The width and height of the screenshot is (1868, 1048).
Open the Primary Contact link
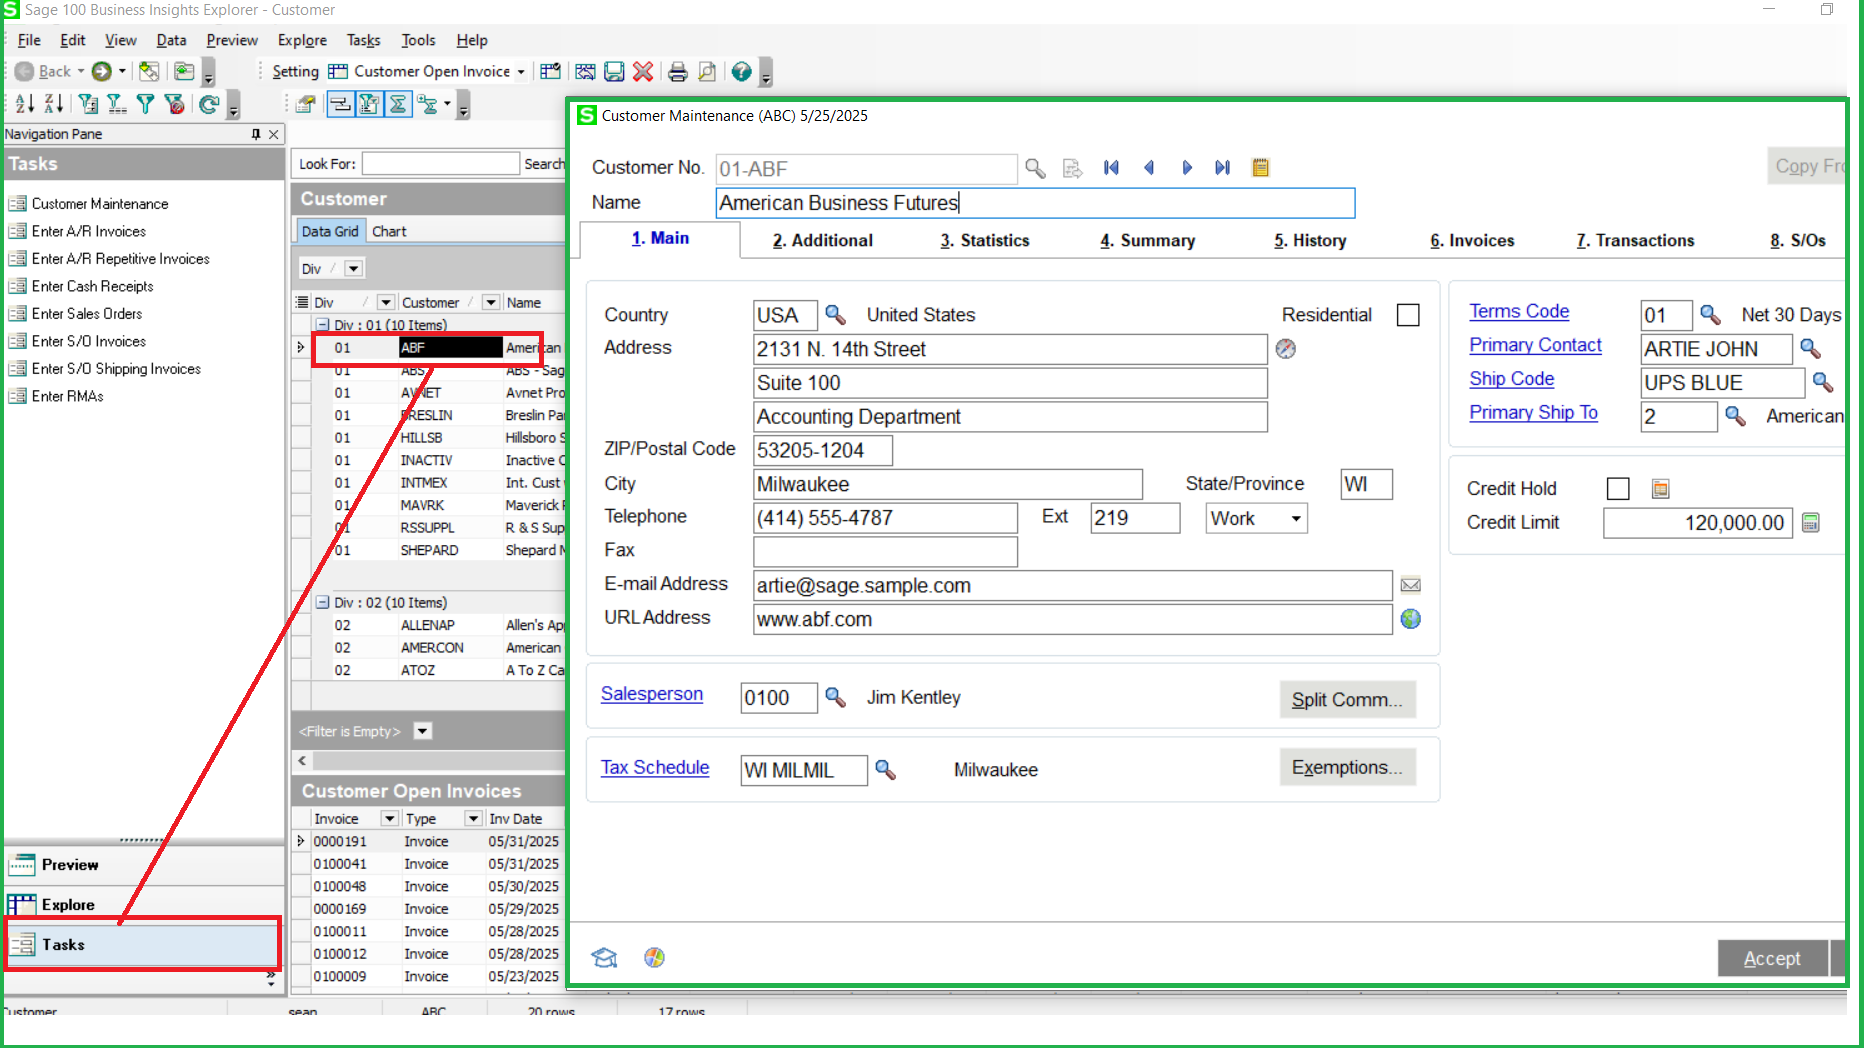coord(1535,345)
